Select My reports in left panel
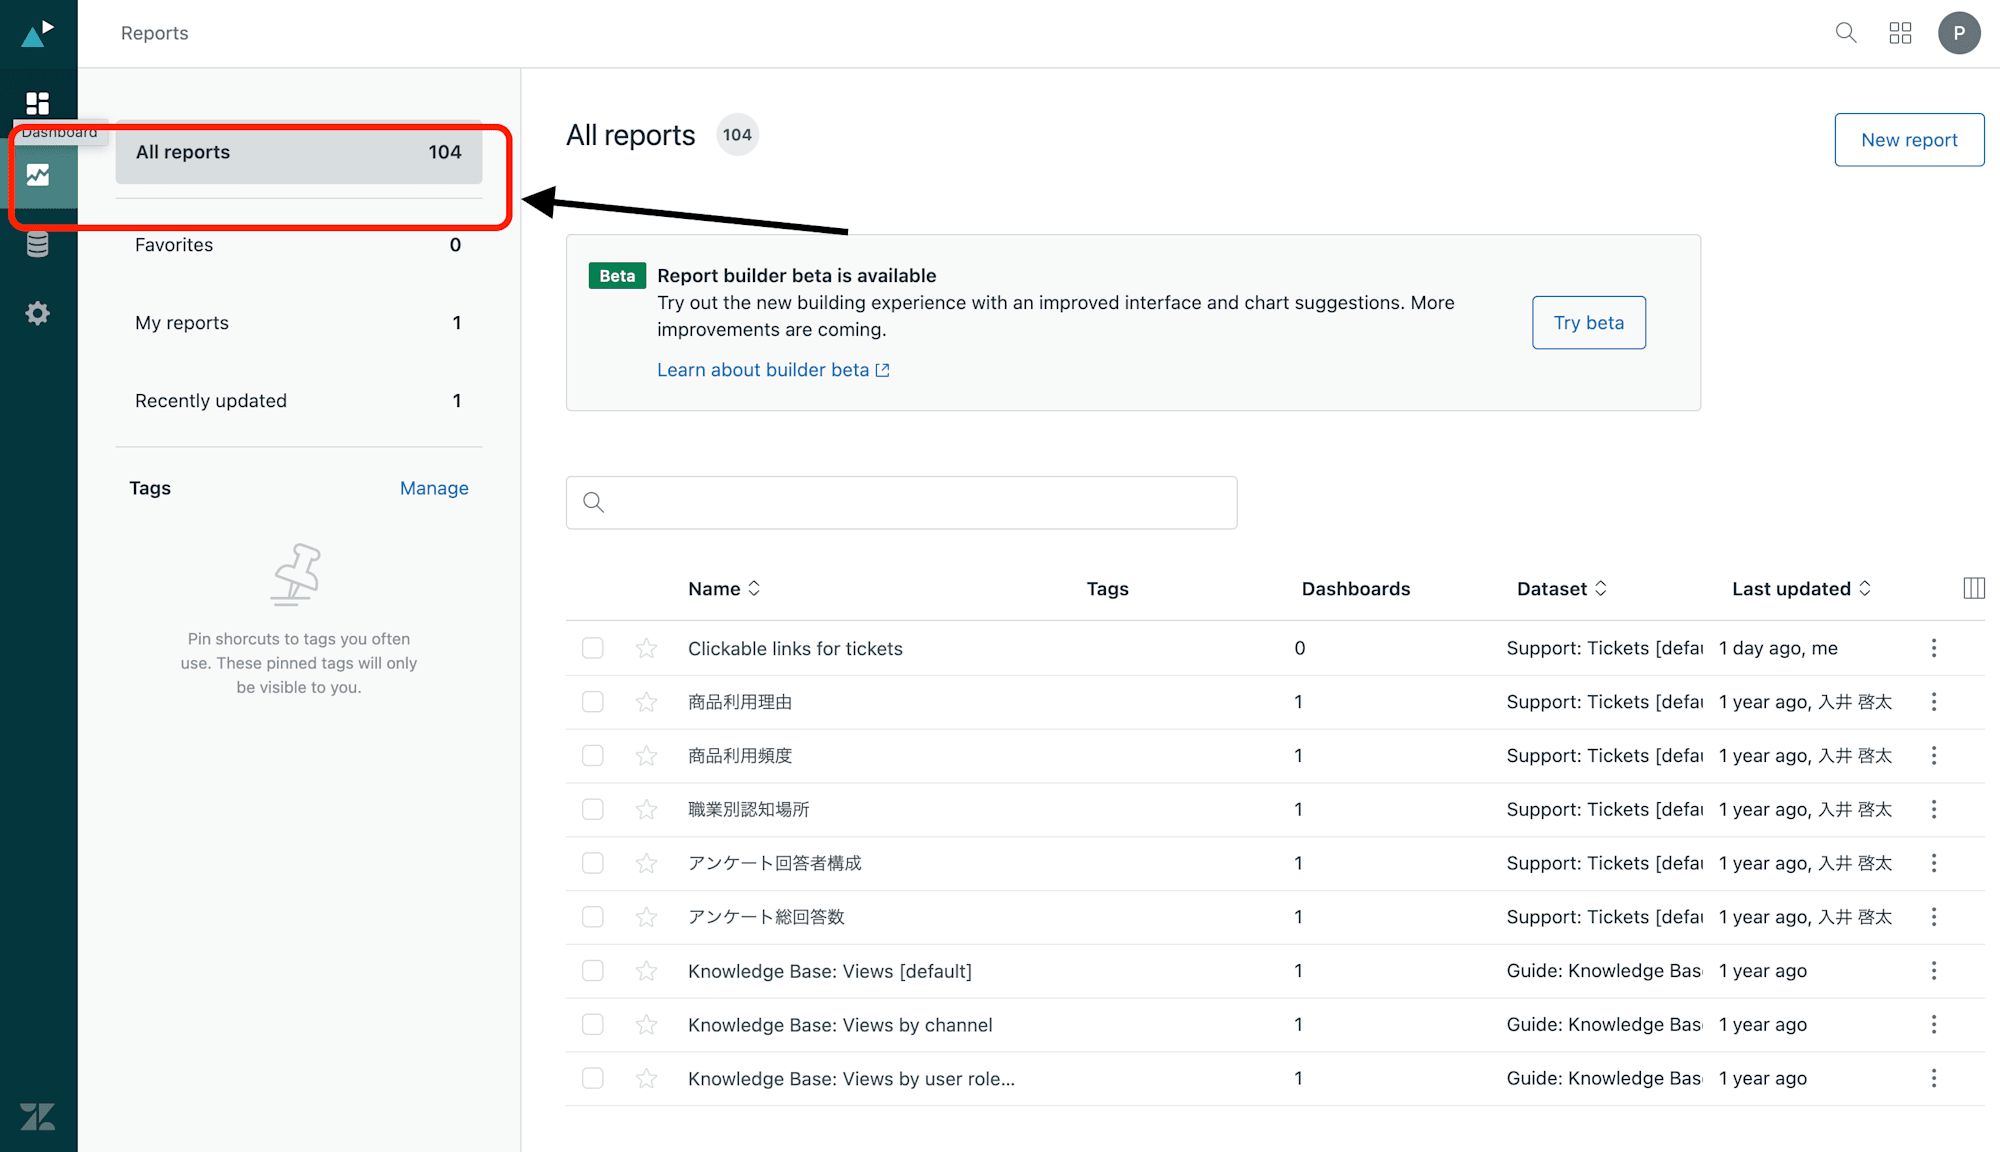This screenshot has height=1152, width=2000. [299, 323]
